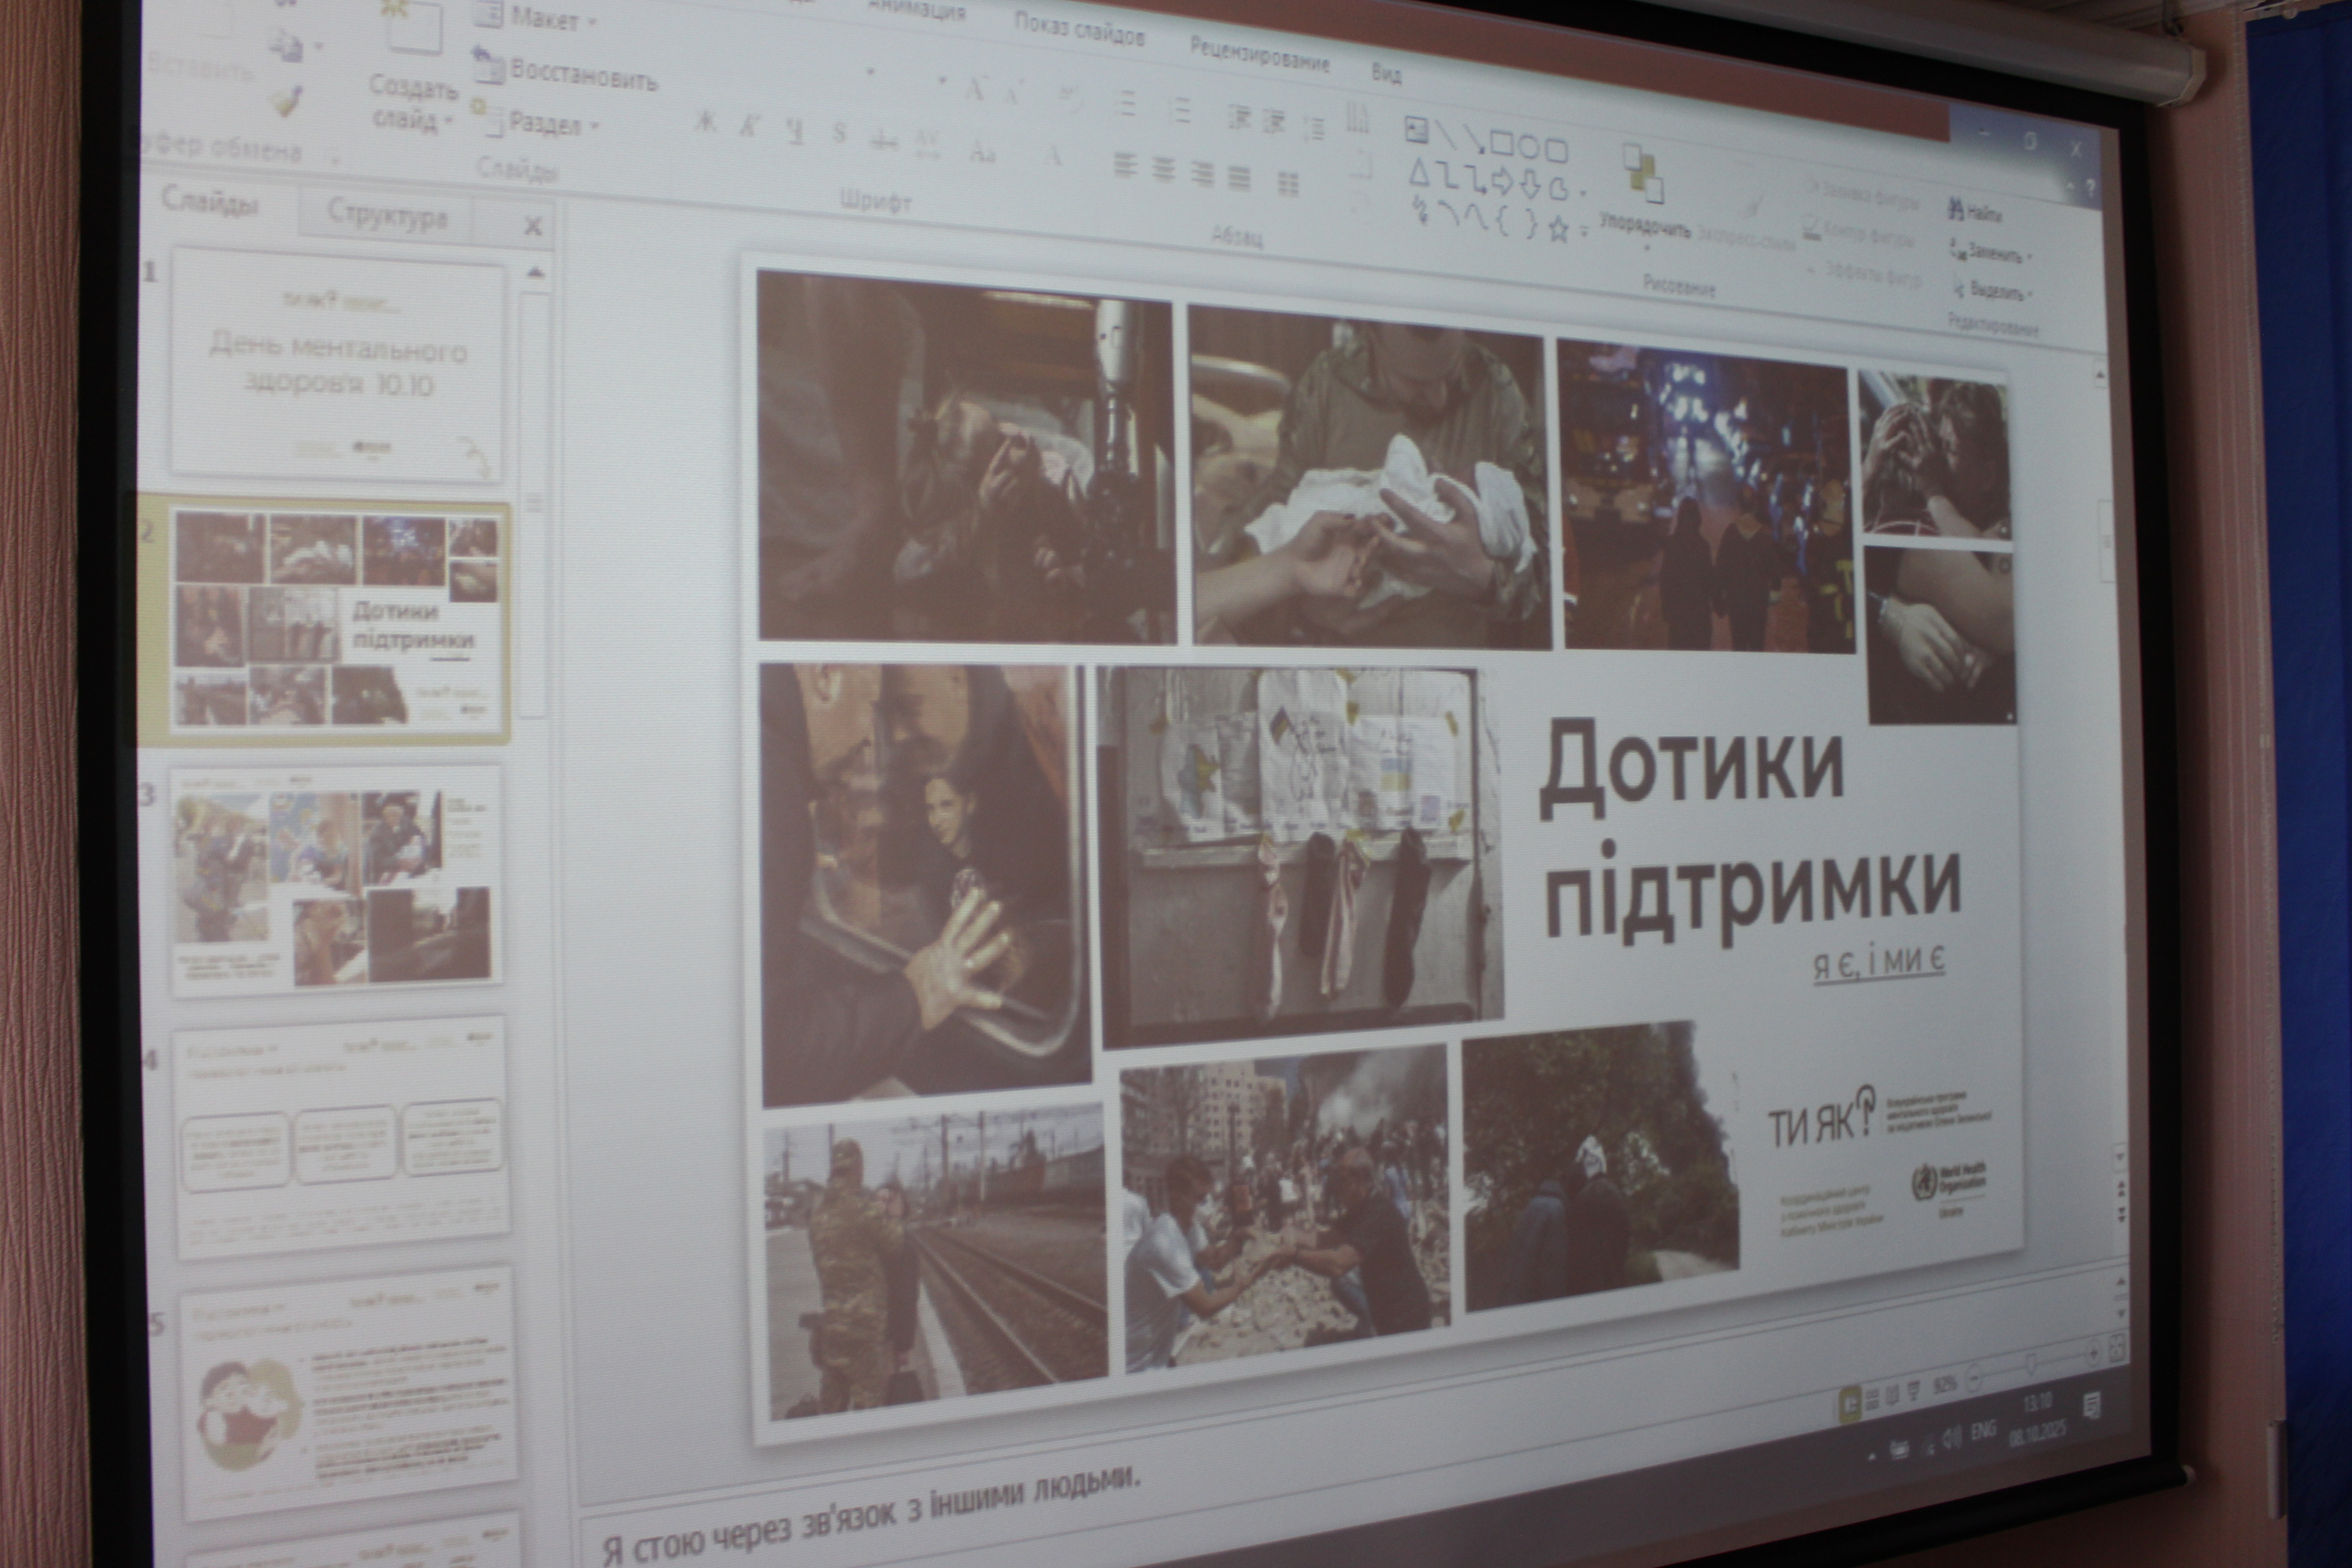The image size is (2352, 1568).
Task: Select the star shape in shapes gallery
Action: click(x=1558, y=229)
